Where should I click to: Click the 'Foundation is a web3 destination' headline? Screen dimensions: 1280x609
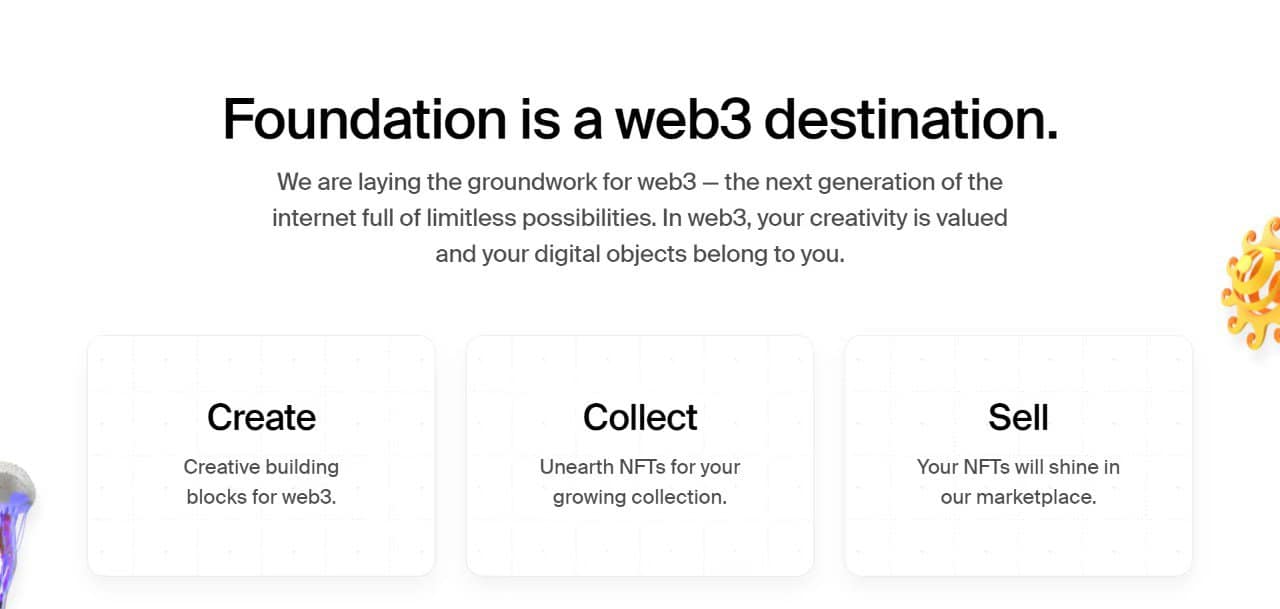pos(640,119)
